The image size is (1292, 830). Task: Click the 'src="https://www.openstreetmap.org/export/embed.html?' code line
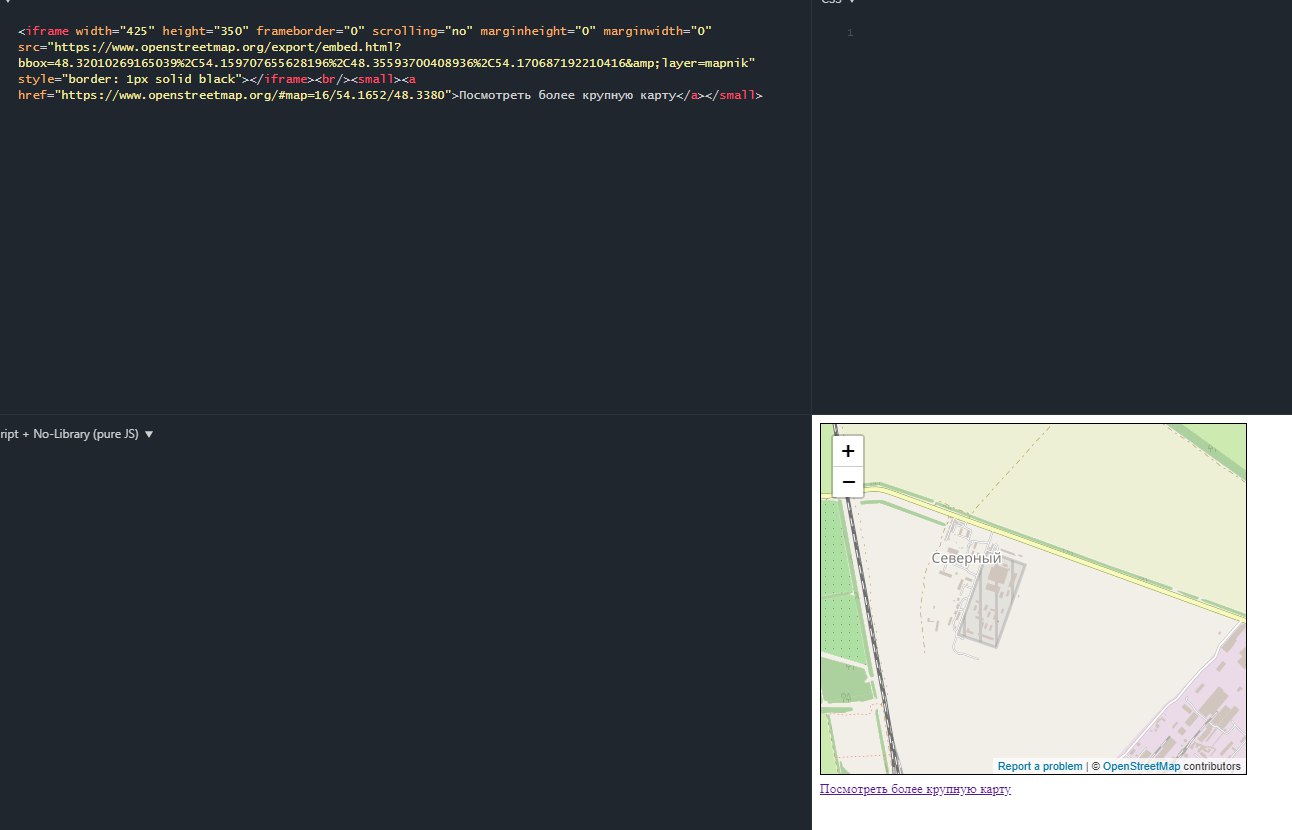(208, 47)
